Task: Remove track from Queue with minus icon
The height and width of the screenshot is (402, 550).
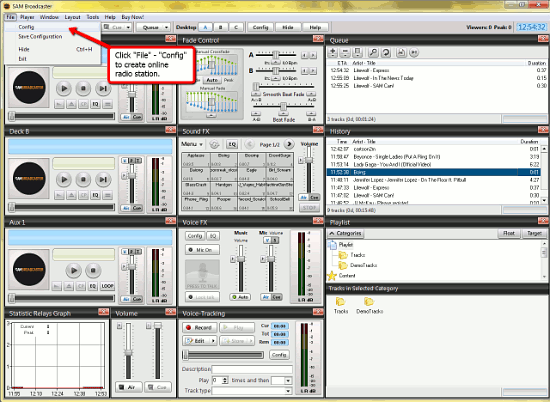Action: (345, 53)
